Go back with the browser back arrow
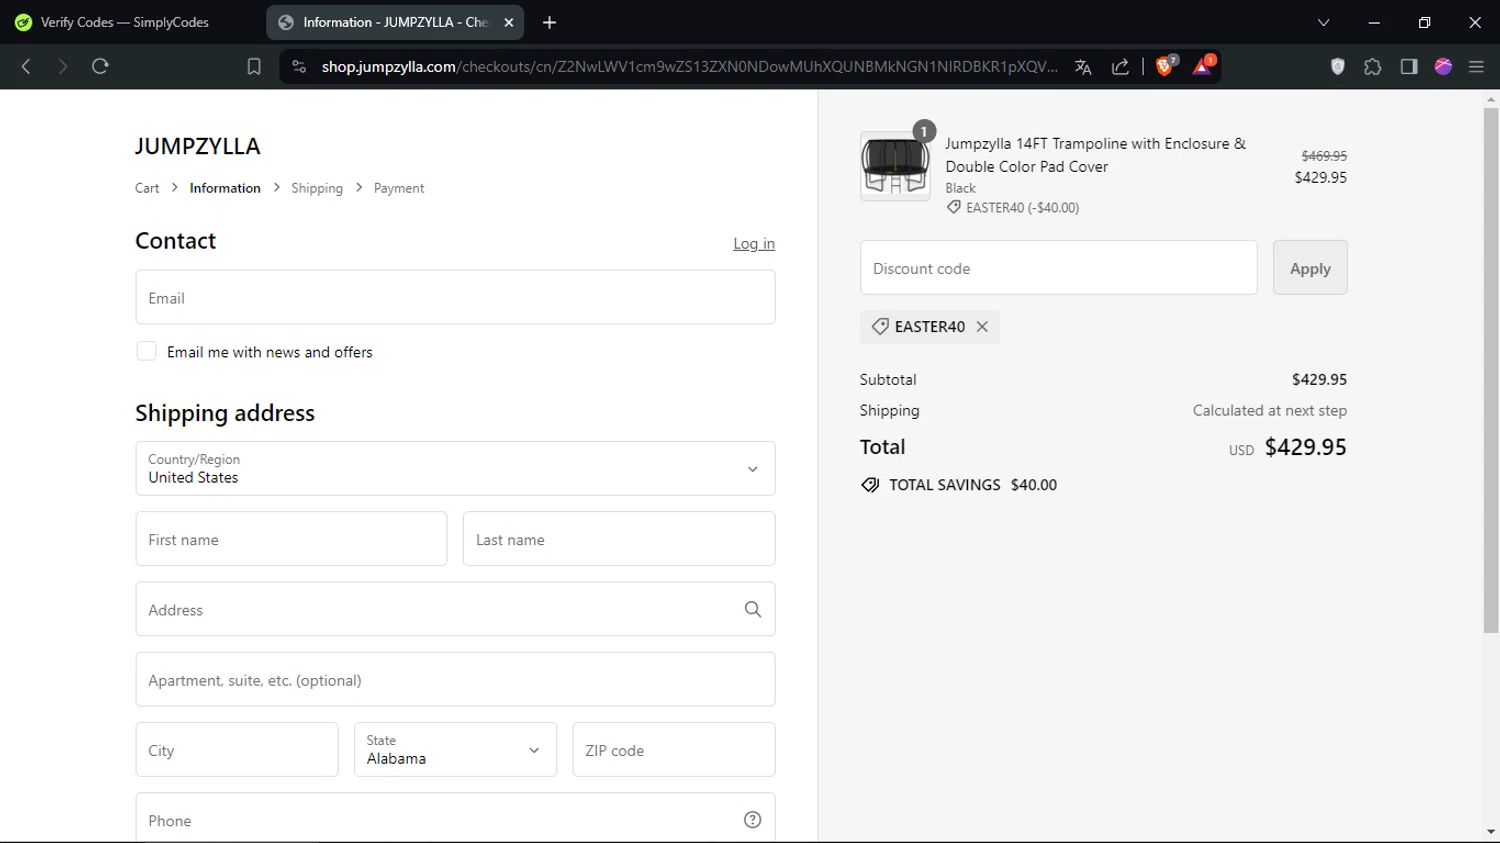This screenshot has width=1500, height=843. [26, 67]
